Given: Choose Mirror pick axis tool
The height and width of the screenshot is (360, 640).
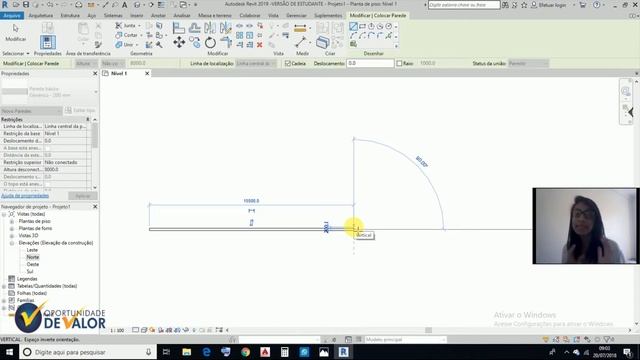Looking at the screenshot, I should 210,28.
